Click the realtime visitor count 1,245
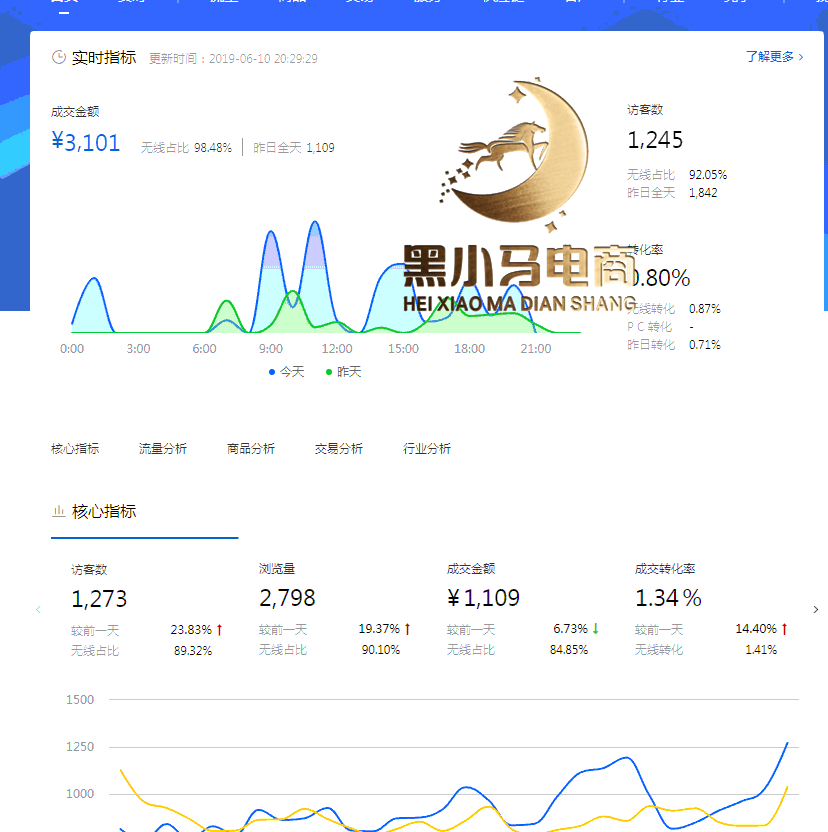 pos(655,140)
